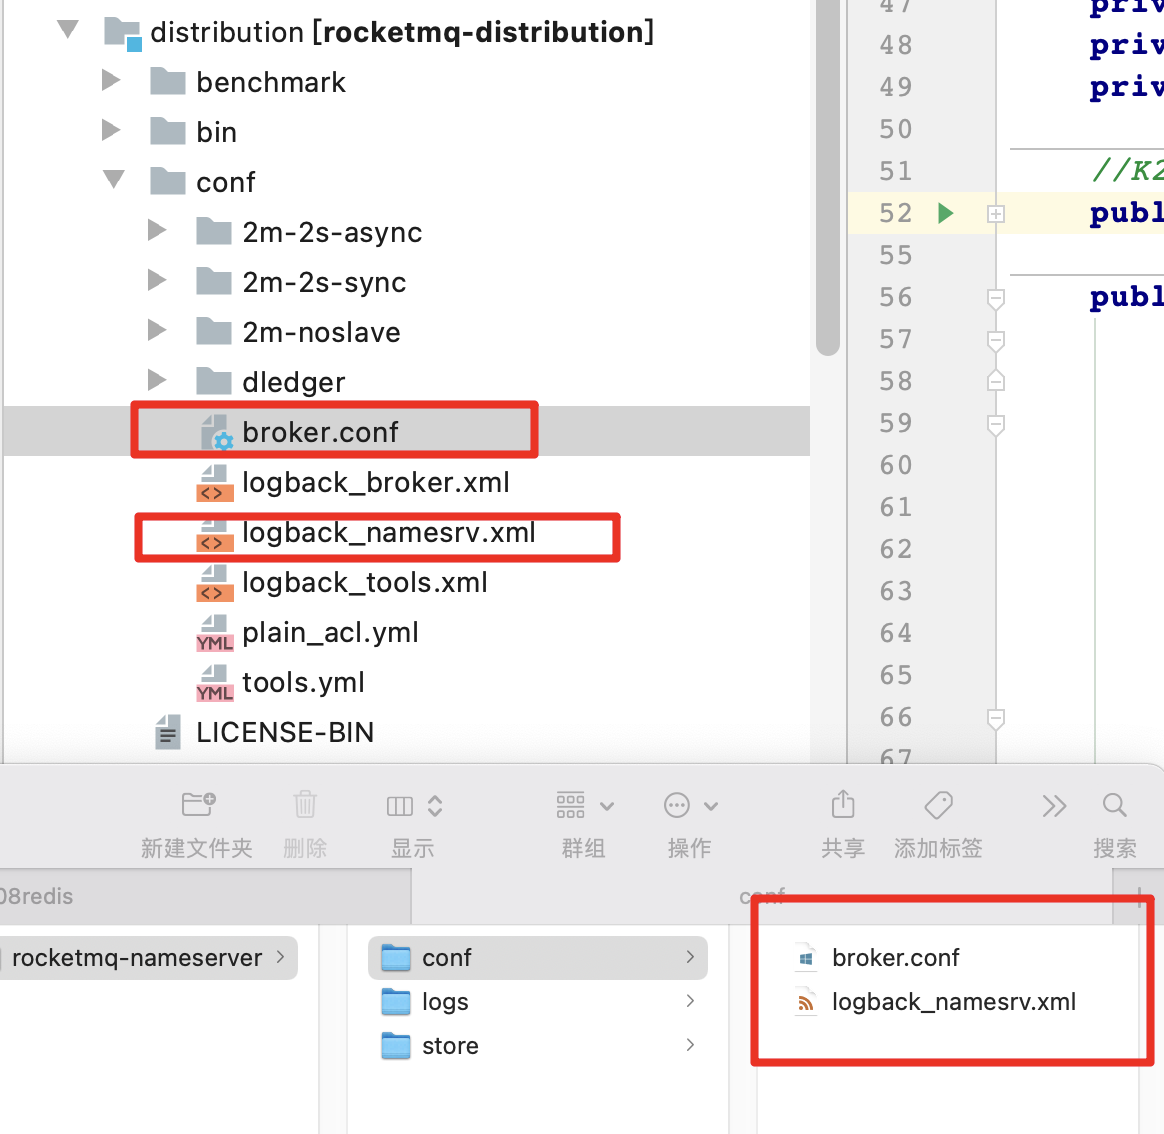Open the Finder view switcher up-down arrows
Viewport: 1164px width, 1134px height.
pos(435,806)
